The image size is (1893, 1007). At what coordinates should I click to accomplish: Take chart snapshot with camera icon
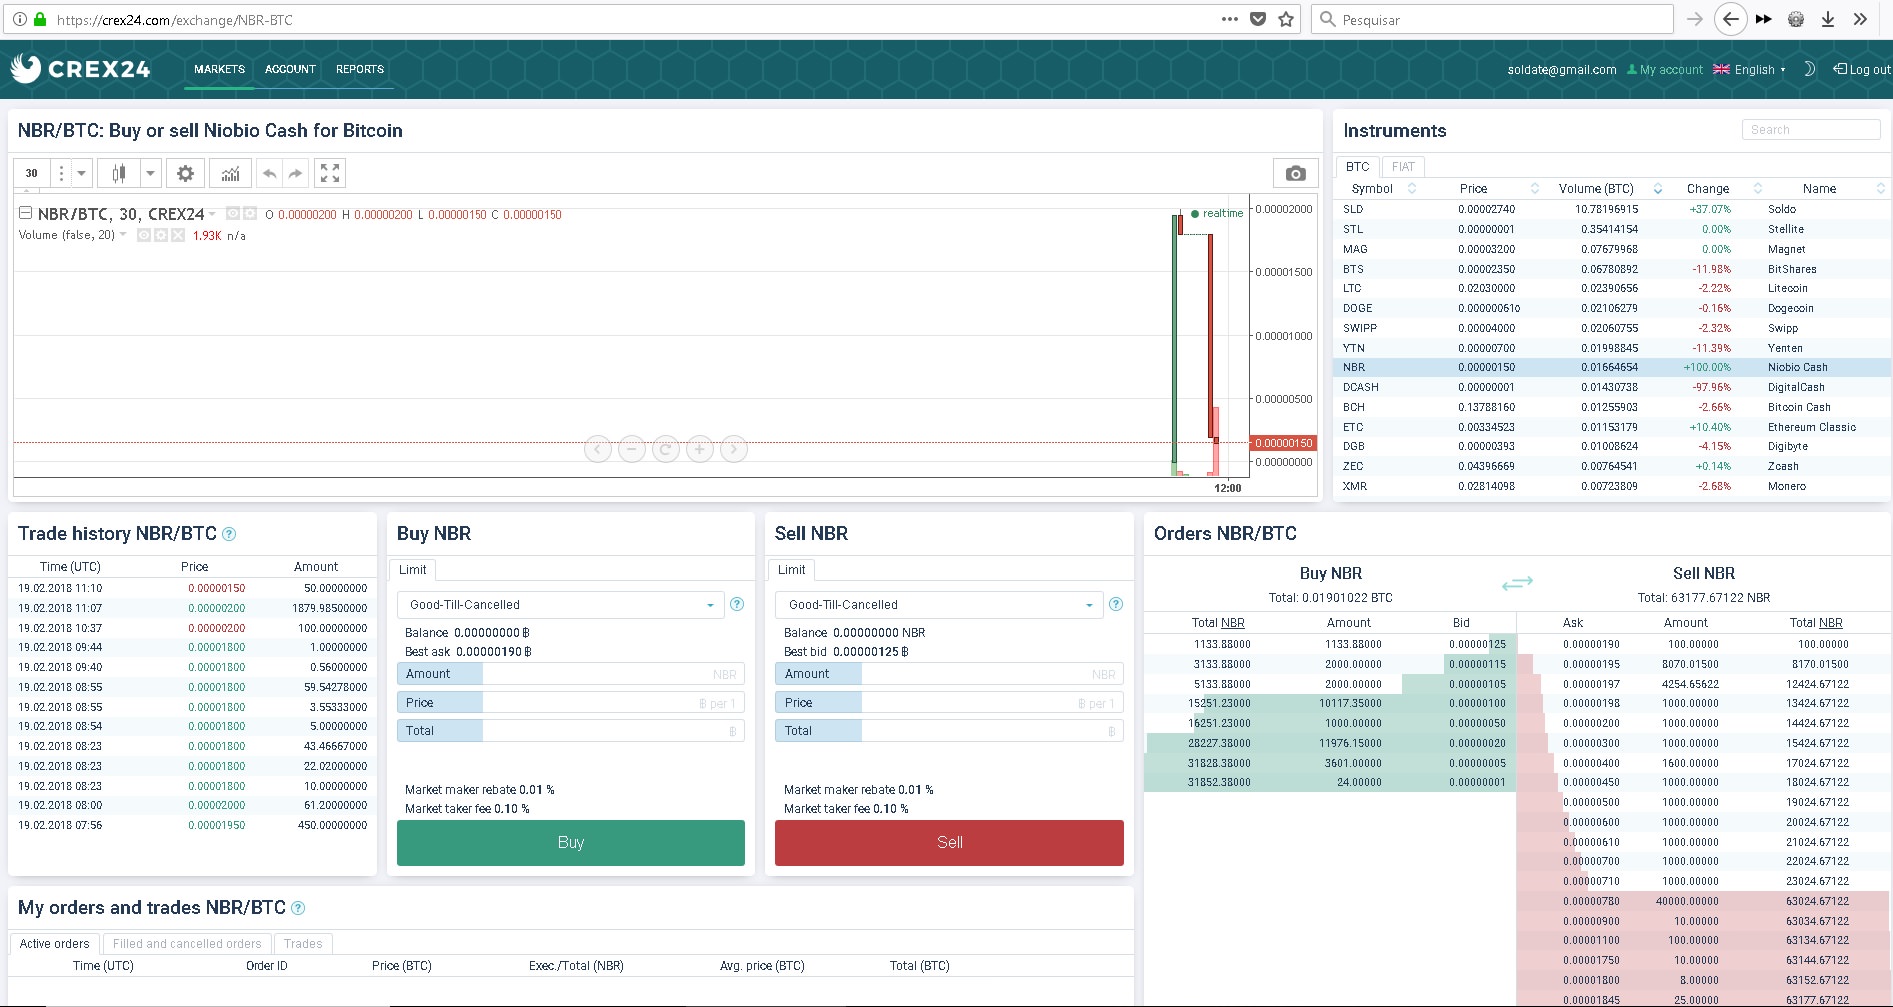coord(1295,173)
